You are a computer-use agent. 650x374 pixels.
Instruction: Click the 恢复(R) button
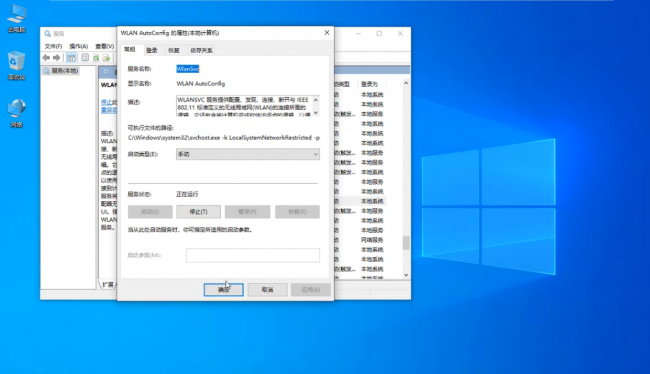(x=297, y=212)
